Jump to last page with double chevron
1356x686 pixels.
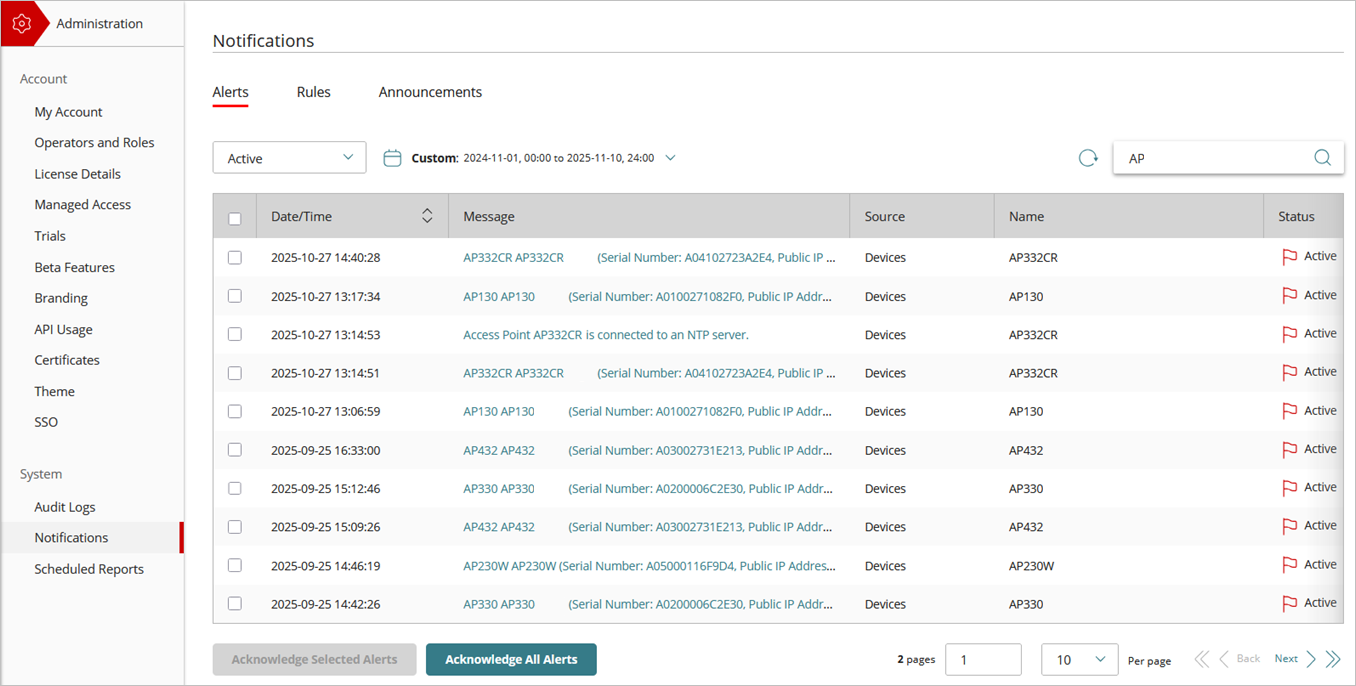click(1333, 658)
